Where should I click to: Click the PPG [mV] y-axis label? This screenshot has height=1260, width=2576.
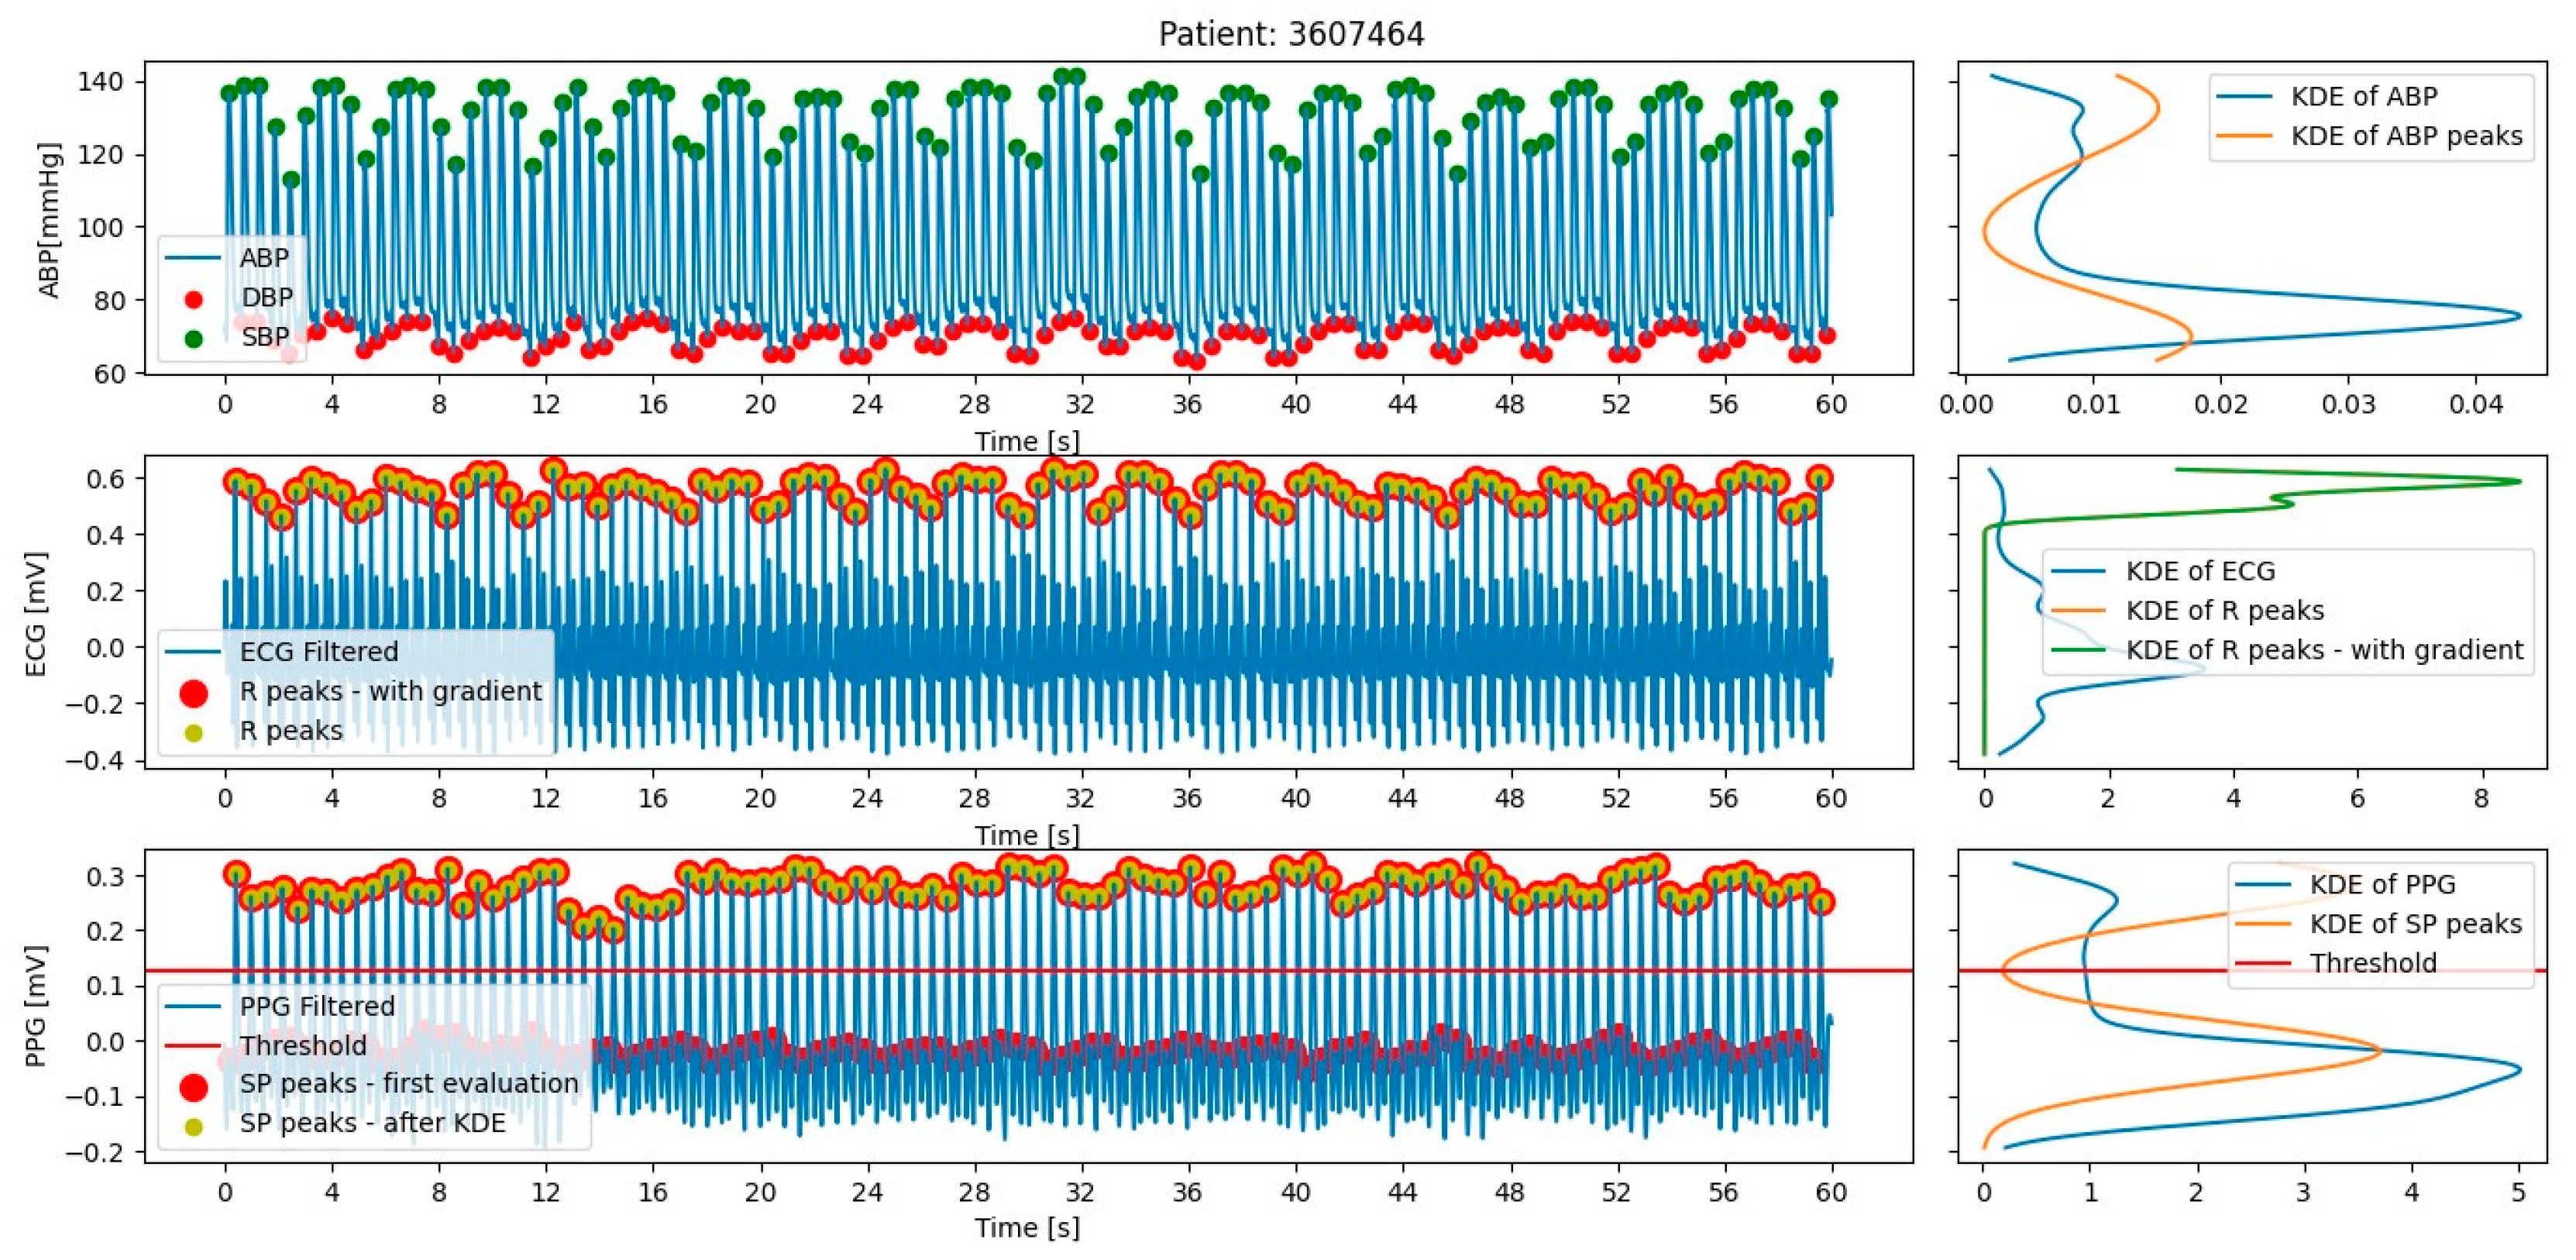point(36,1006)
